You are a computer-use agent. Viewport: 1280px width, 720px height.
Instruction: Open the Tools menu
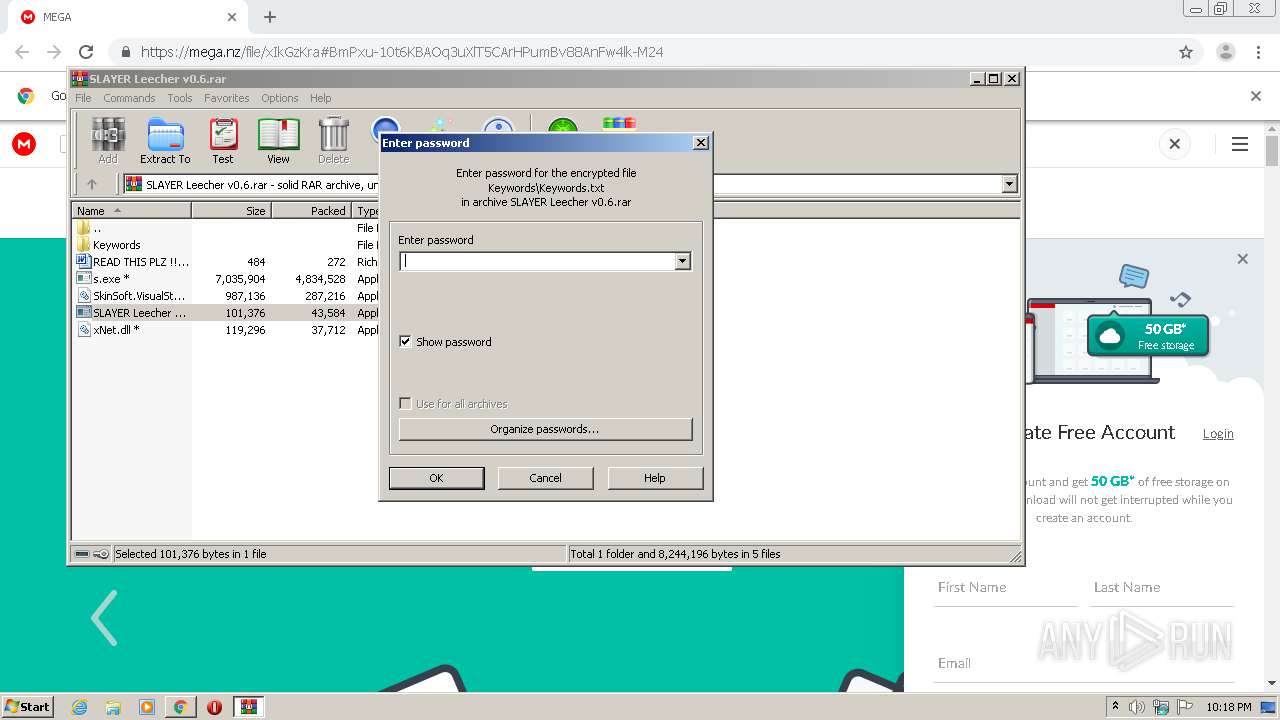(180, 98)
